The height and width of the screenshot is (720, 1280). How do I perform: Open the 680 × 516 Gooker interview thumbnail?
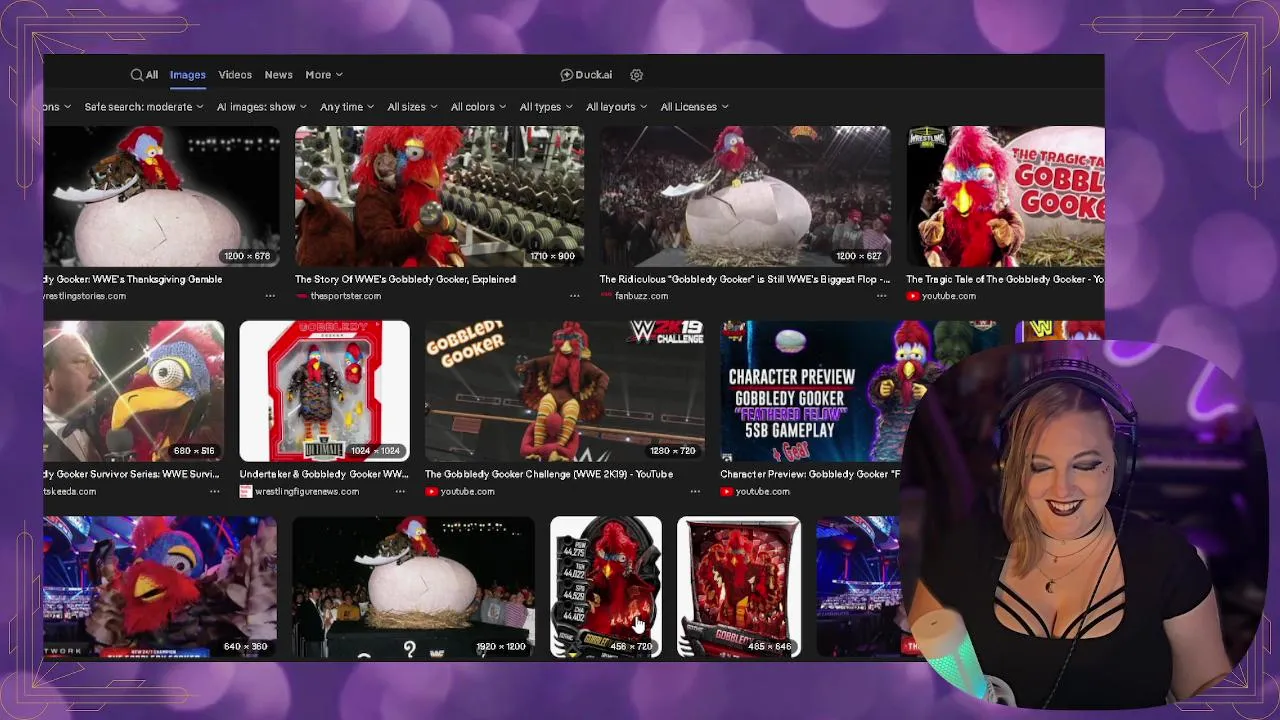134,391
